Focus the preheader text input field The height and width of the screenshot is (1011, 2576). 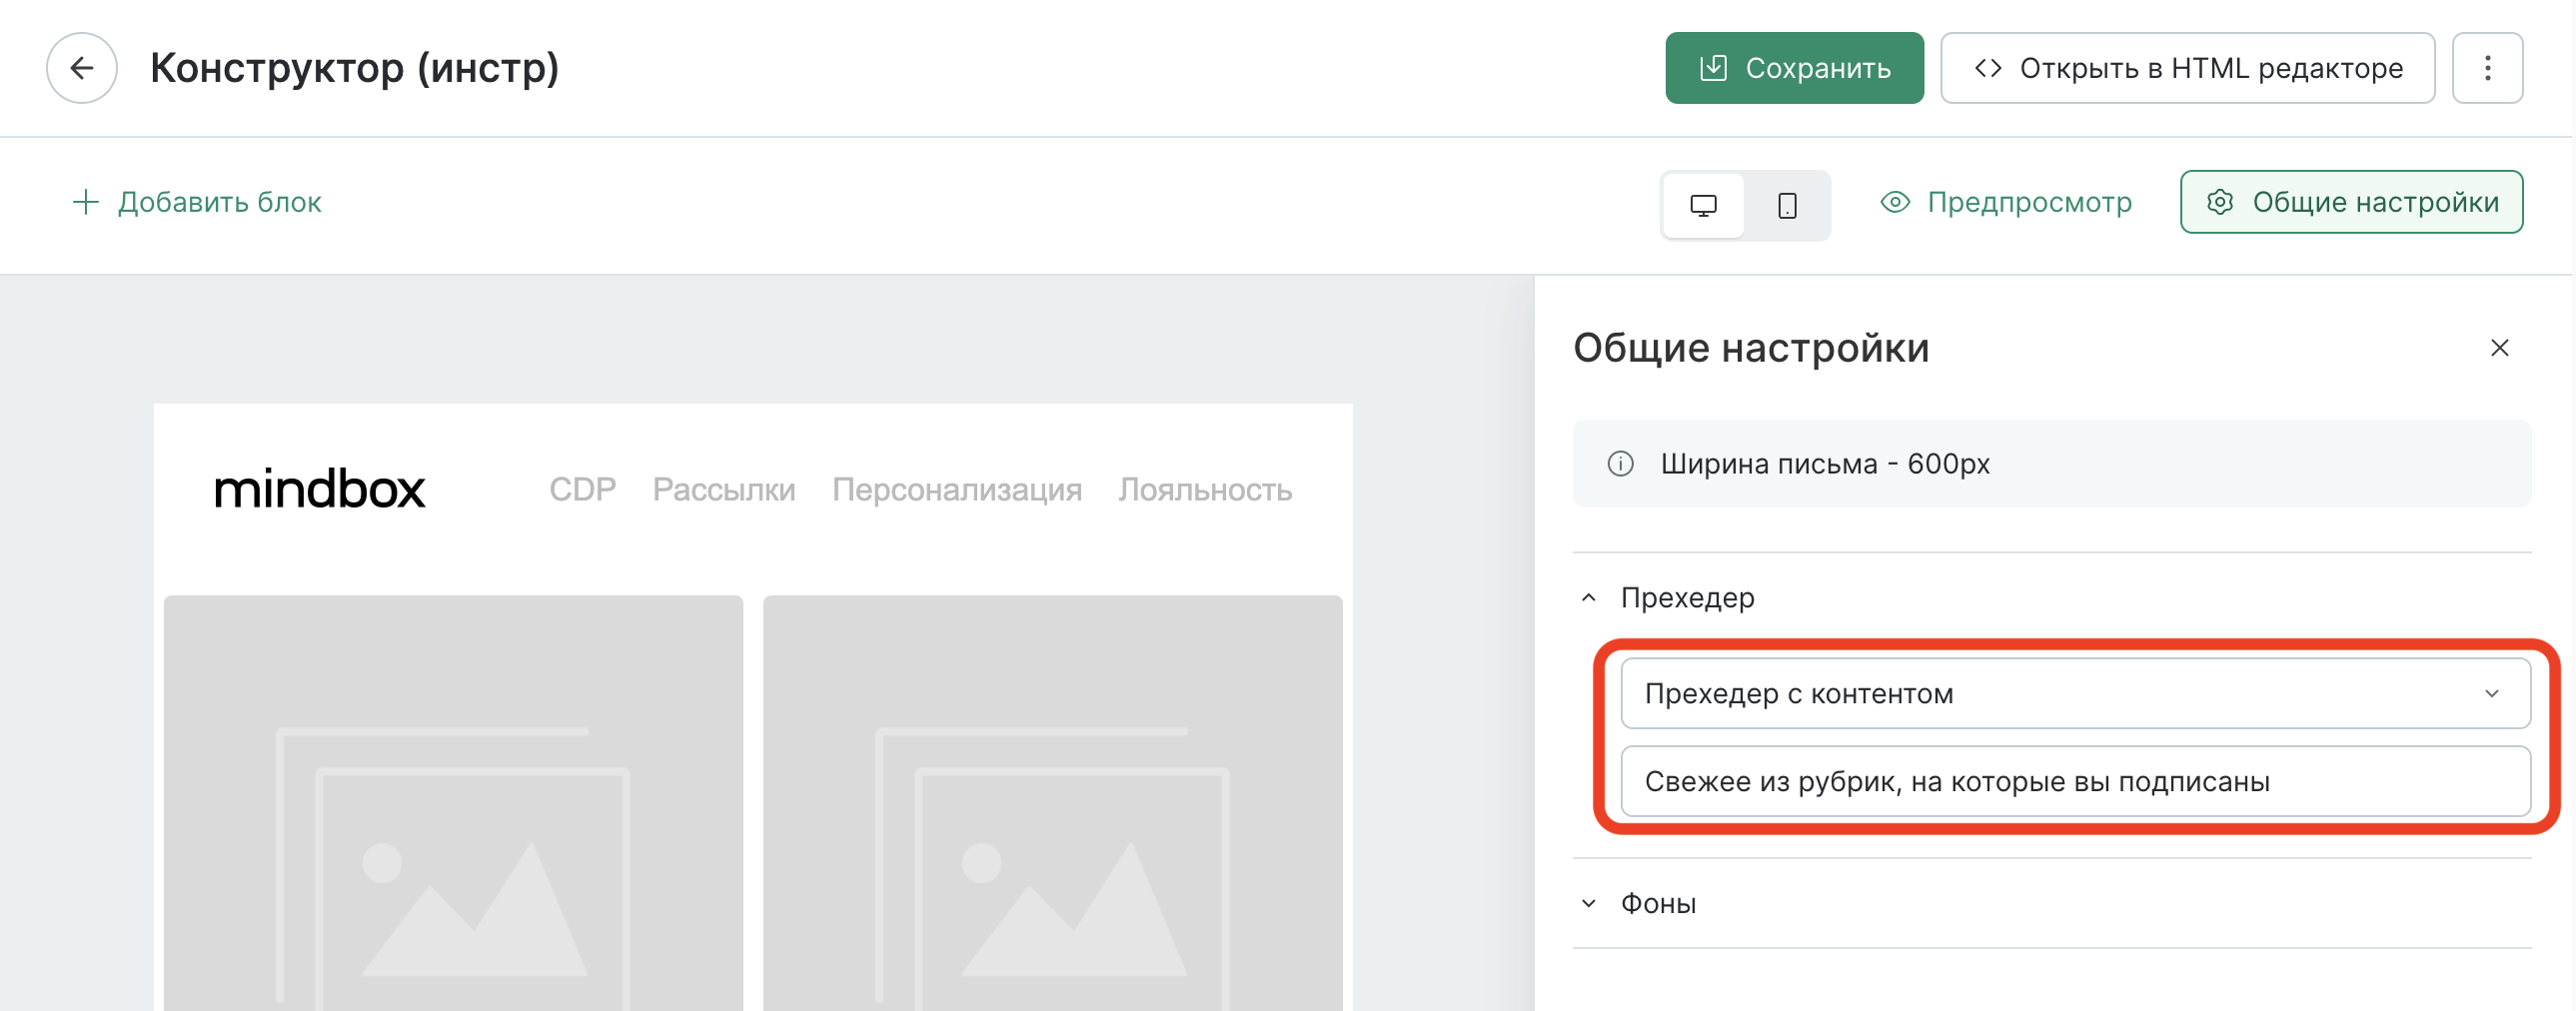(x=2075, y=781)
